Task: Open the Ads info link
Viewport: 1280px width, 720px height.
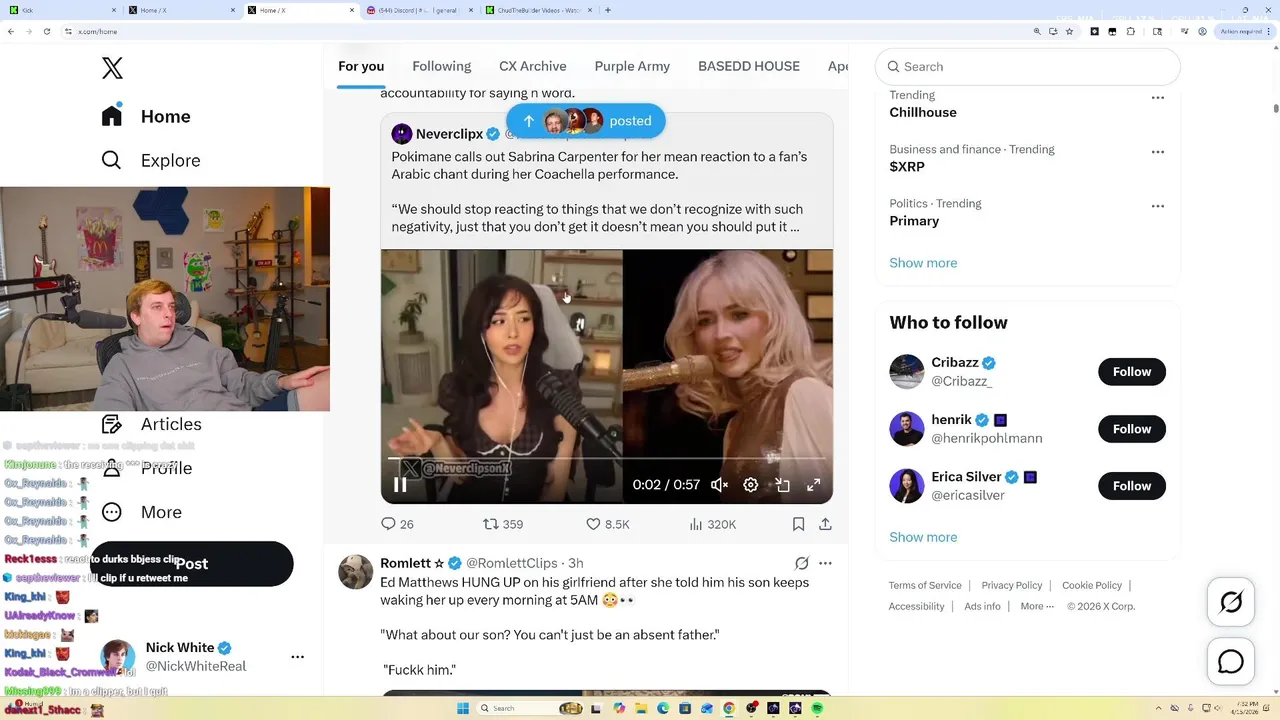Action: 982,606
